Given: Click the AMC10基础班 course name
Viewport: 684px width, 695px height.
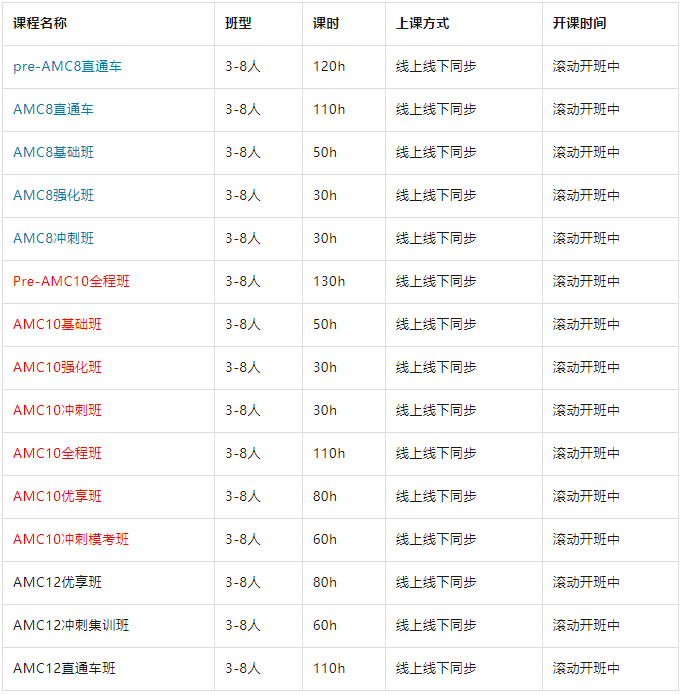Looking at the screenshot, I should click(57, 324).
